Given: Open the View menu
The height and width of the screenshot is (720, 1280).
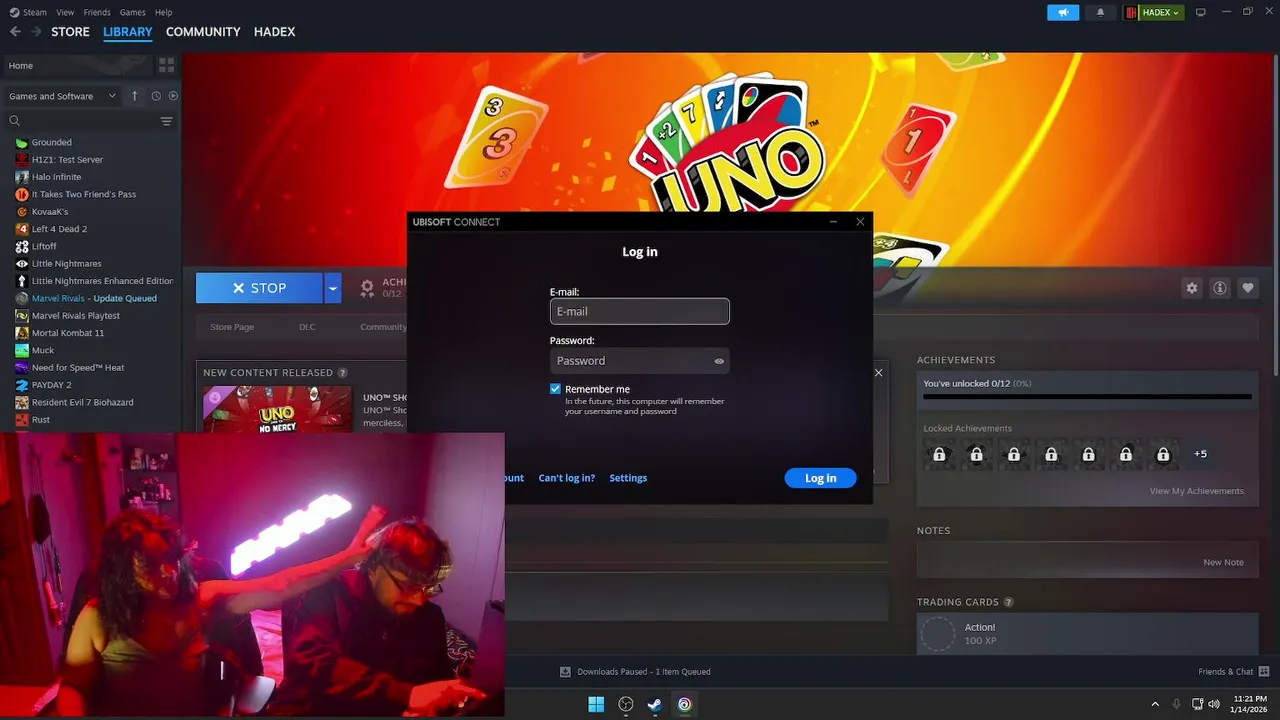Looking at the screenshot, I should click(65, 12).
